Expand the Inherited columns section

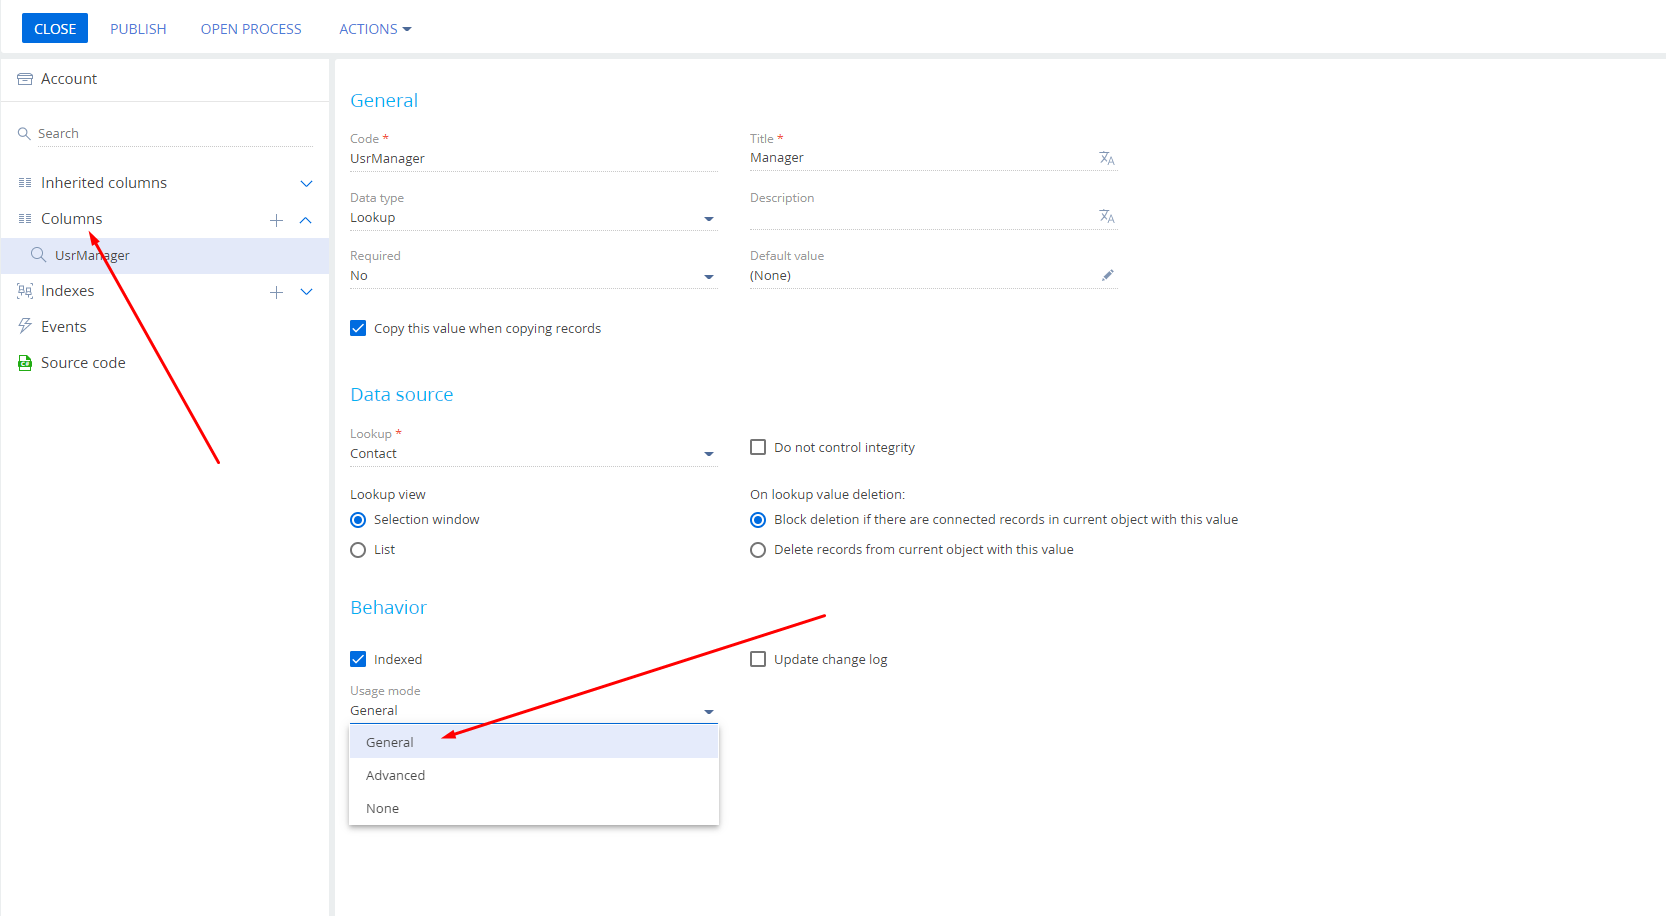click(x=306, y=183)
